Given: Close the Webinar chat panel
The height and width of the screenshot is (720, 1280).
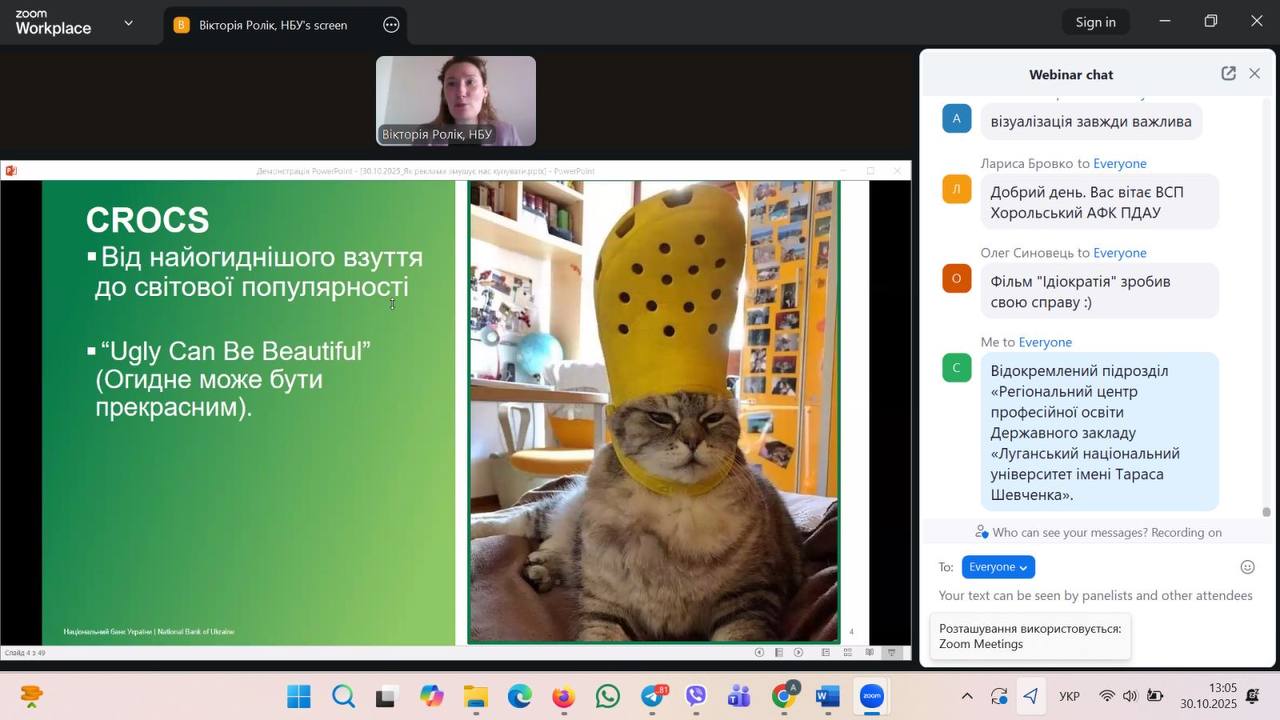Looking at the screenshot, I should pos(1254,74).
